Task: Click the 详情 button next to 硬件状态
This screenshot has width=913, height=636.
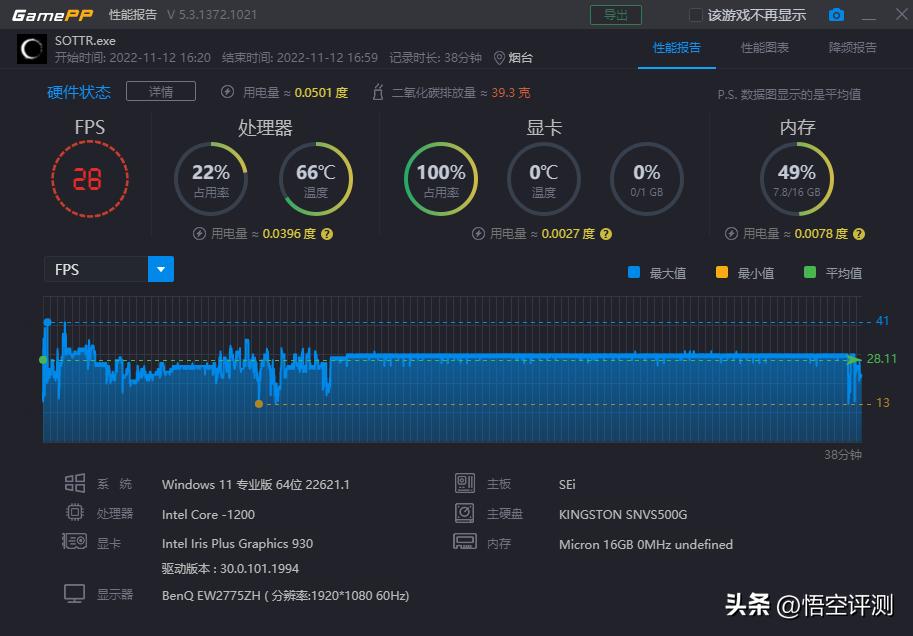Action: (x=160, y=91)
